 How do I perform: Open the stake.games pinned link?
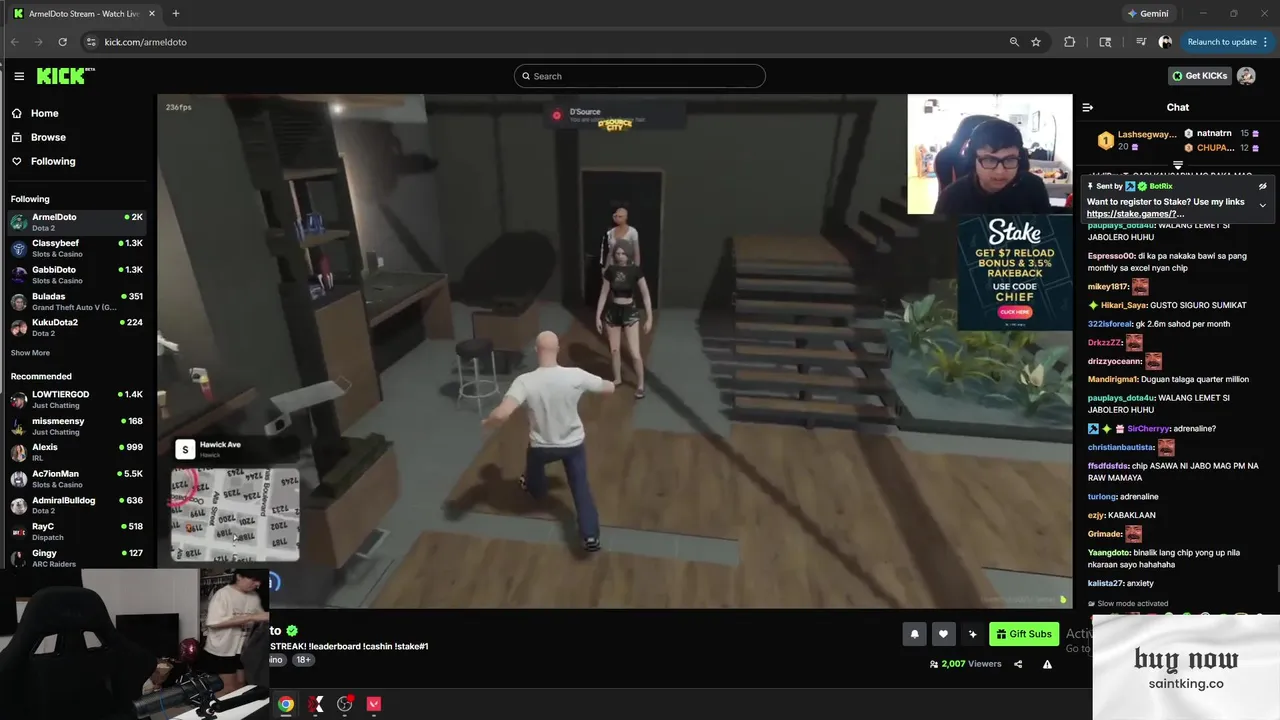1135,214
